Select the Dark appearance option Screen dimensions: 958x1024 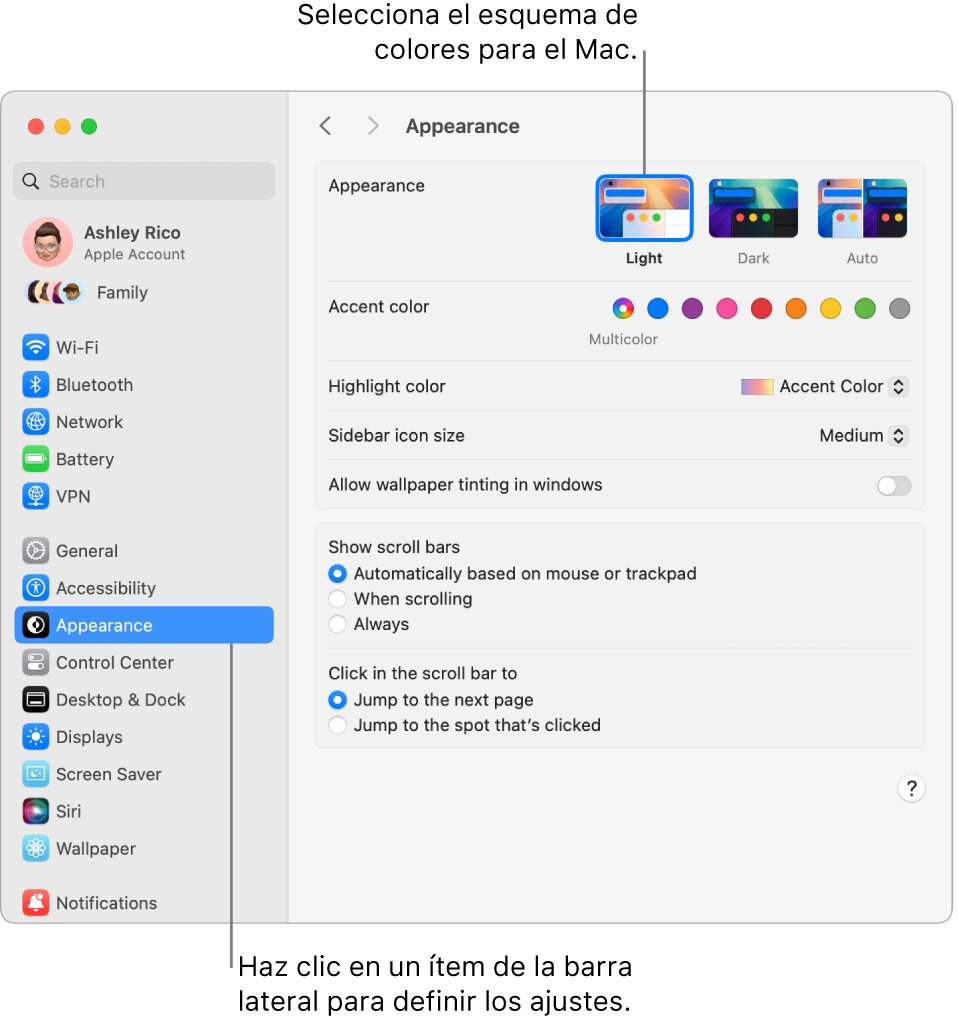click(753, 207)
